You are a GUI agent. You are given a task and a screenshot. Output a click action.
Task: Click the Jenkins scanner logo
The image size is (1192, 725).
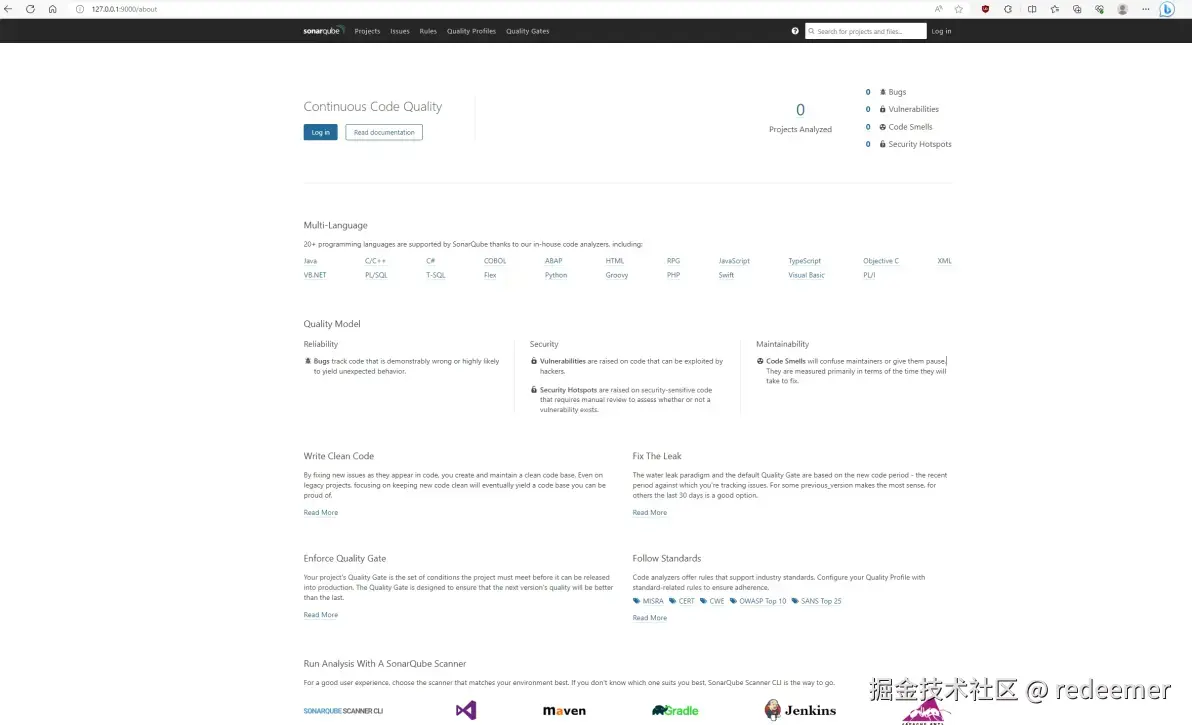pyautogui.click(x=800, y=710)
